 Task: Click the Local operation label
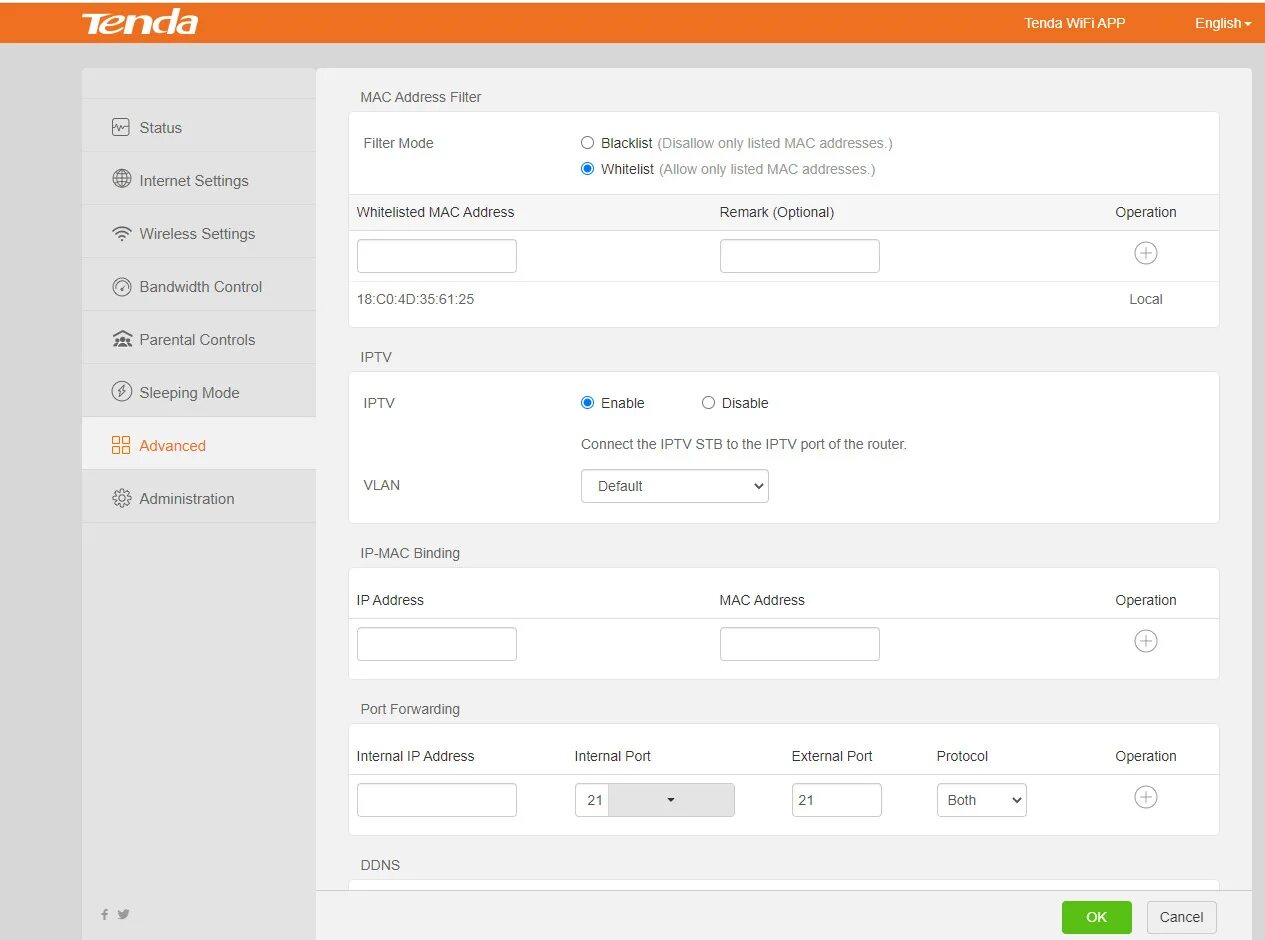click(1146, 299)
